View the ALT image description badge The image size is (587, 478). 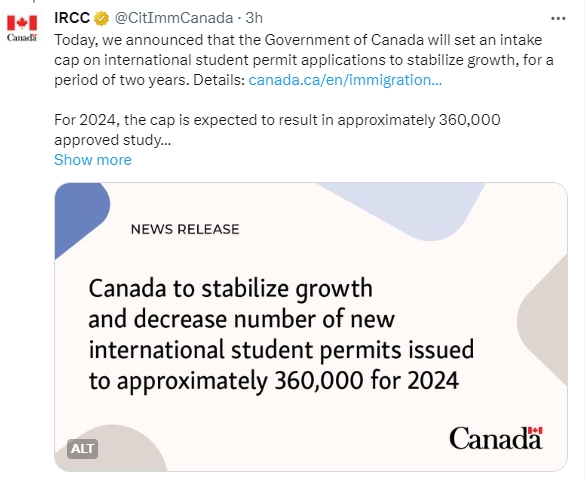pos(82,448)
